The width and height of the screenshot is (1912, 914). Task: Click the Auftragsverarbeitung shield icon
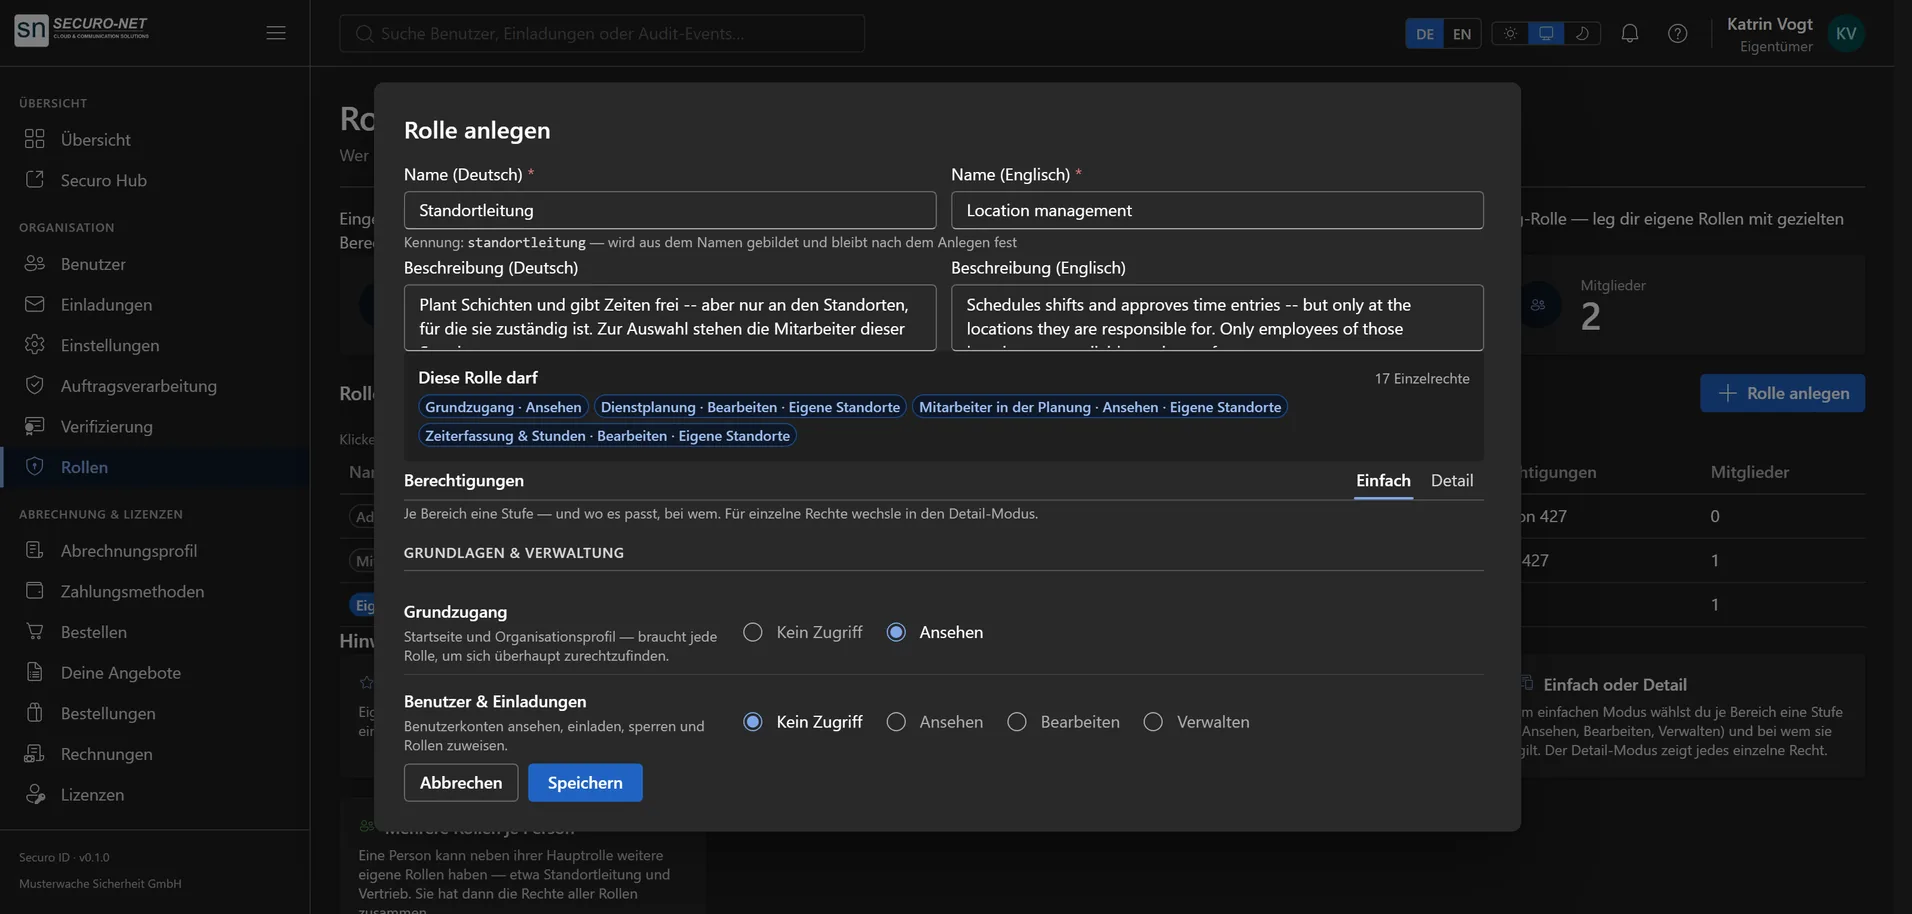pos(35,385)
